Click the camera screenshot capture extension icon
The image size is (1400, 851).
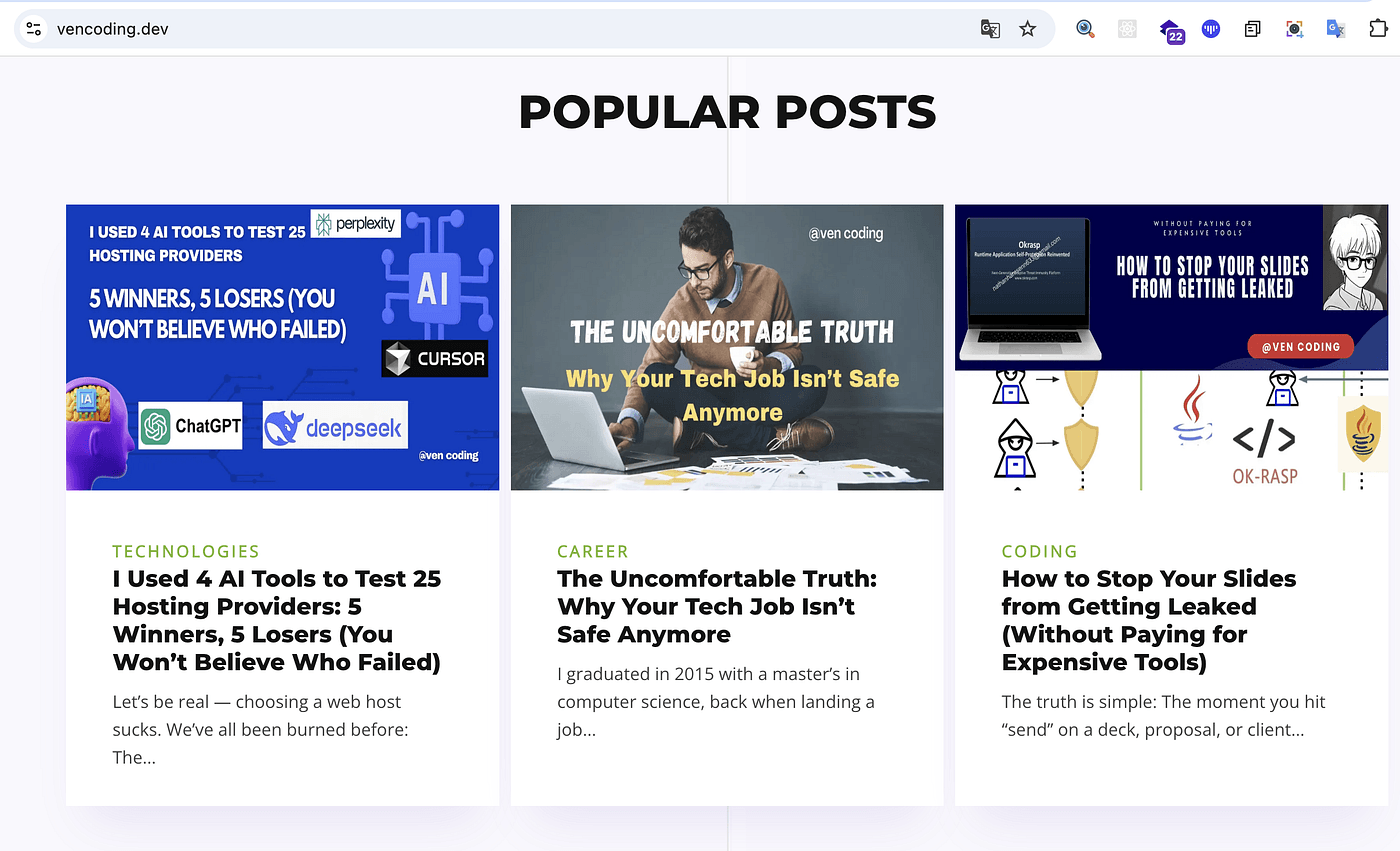click(x=1294, y=29)
